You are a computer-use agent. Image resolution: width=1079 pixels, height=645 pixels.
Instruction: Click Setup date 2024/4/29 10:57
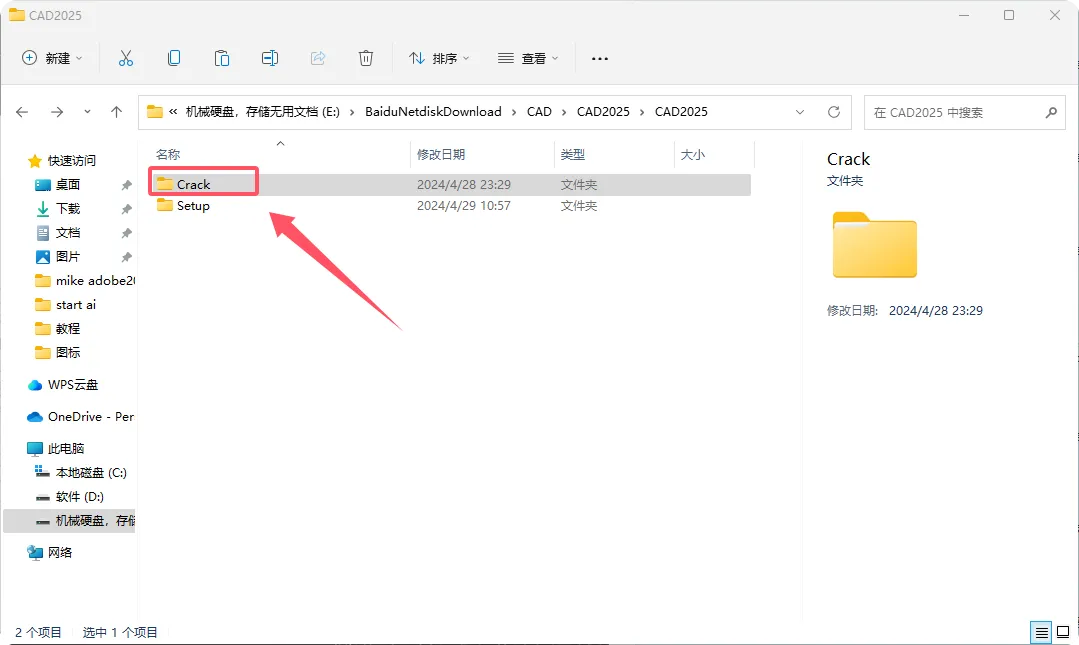(464, 206)
